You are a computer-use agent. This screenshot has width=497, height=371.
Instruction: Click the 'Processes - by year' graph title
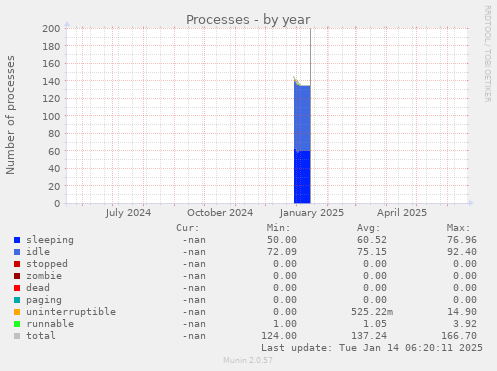[248, 20]
